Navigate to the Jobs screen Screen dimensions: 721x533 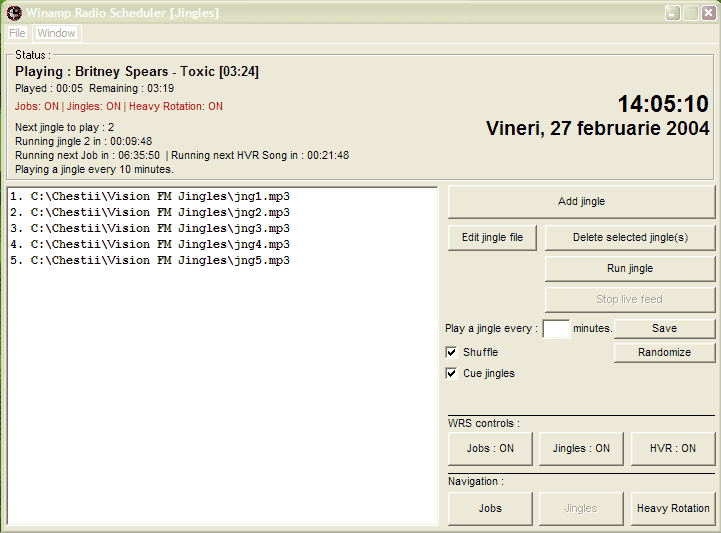coord(490,509)
